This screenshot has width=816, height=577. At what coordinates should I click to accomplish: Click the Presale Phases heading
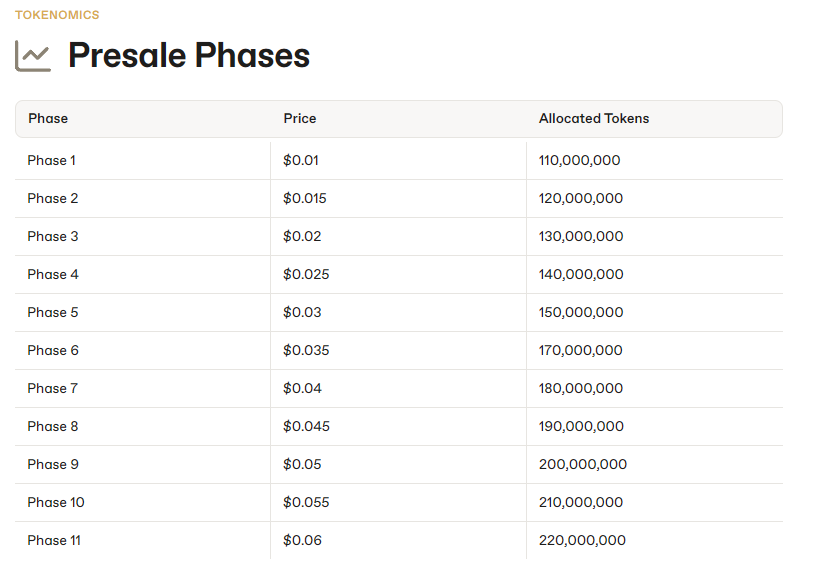pos(189,55)
